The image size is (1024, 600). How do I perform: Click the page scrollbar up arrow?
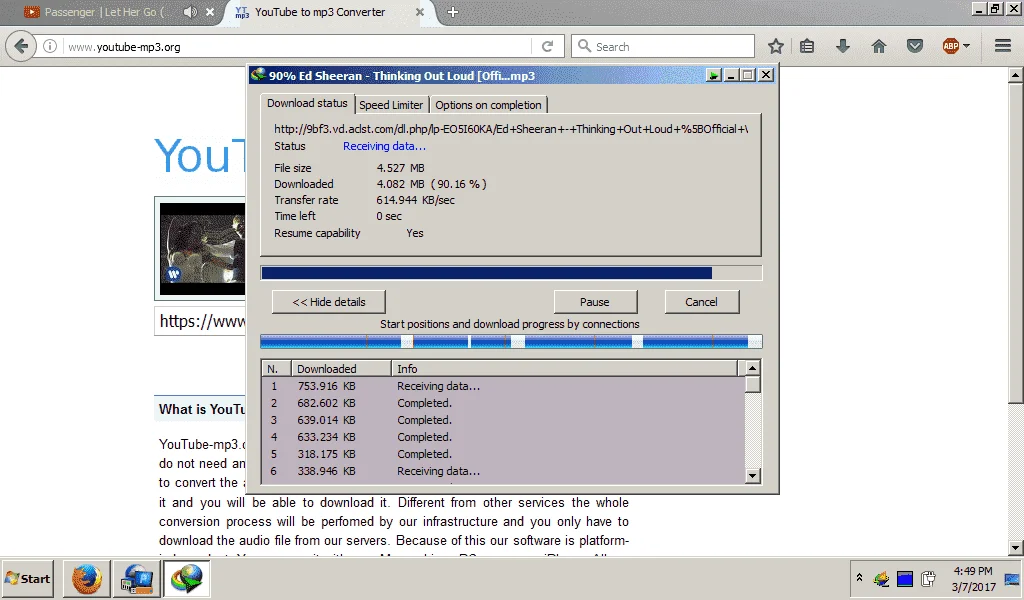[1016, 74]
